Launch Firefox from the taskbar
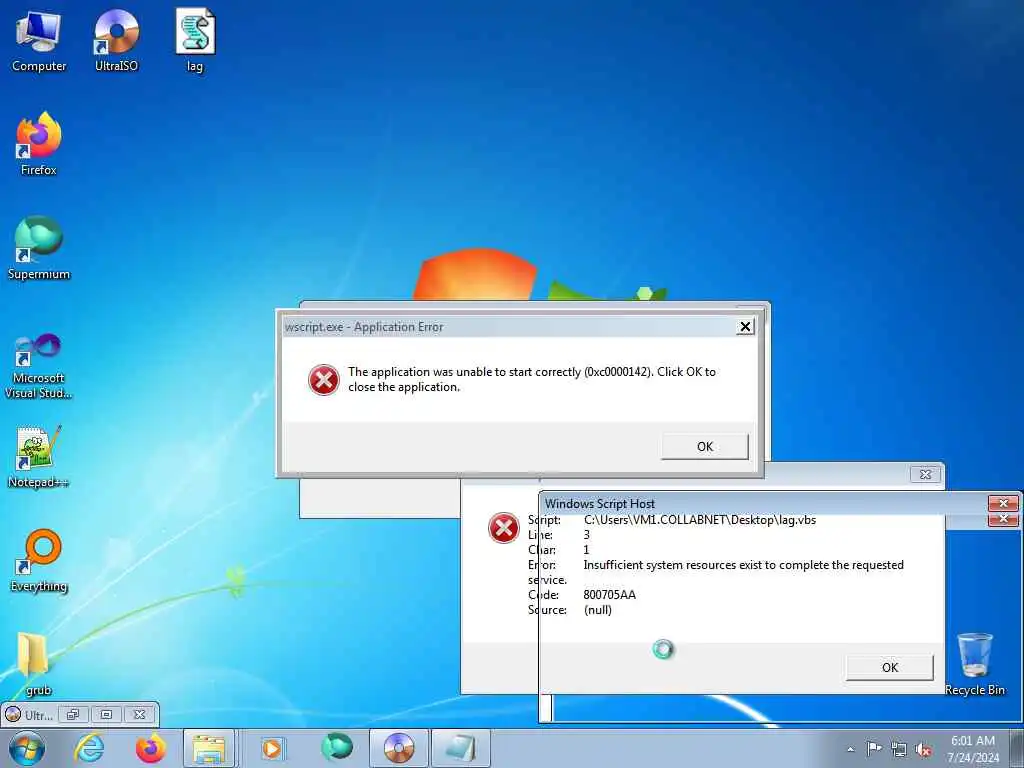Viewport: 1024px width, 768px height. tap(151, 748)
